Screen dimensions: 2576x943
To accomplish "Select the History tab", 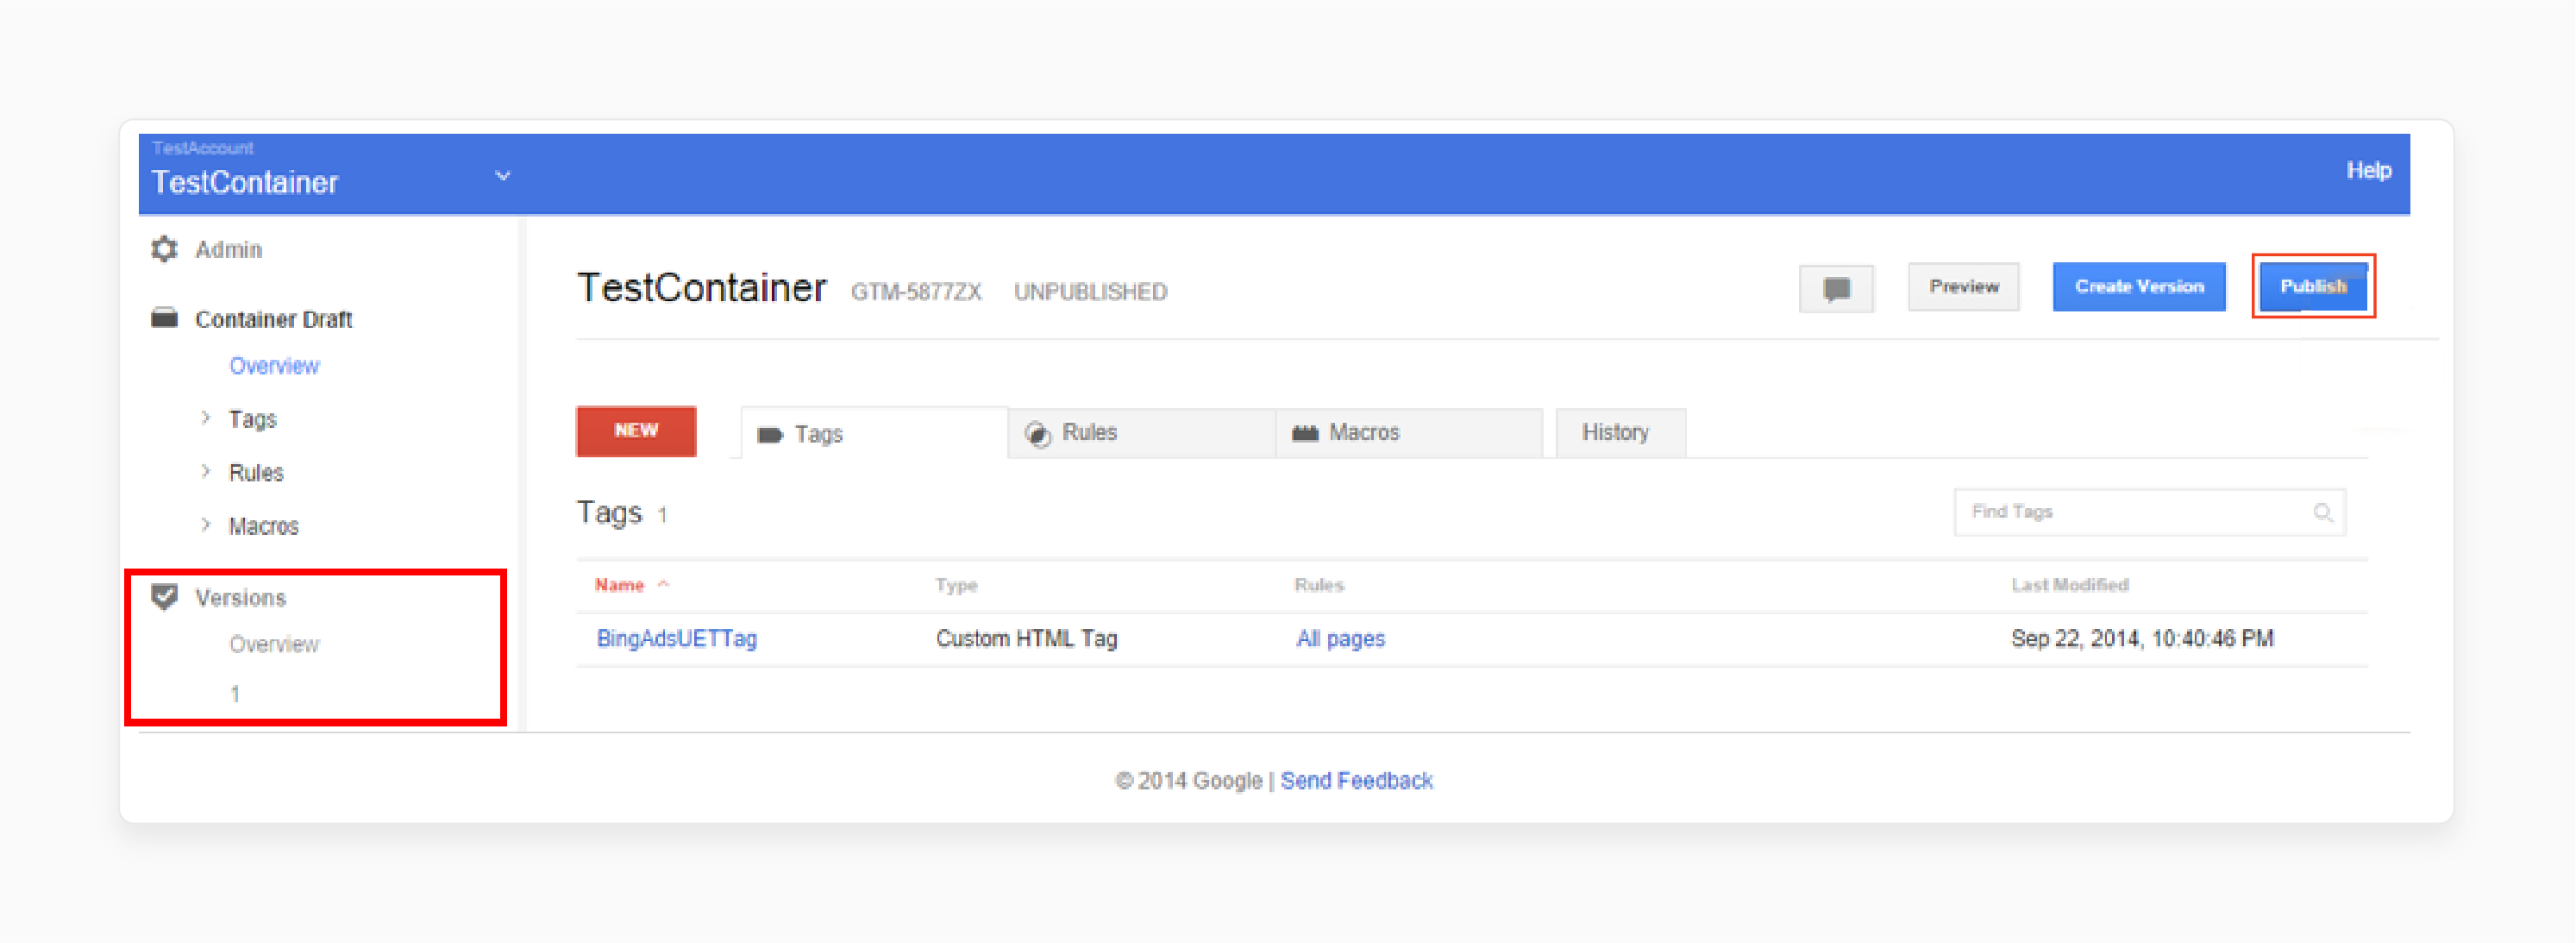I will [1612, 431].
